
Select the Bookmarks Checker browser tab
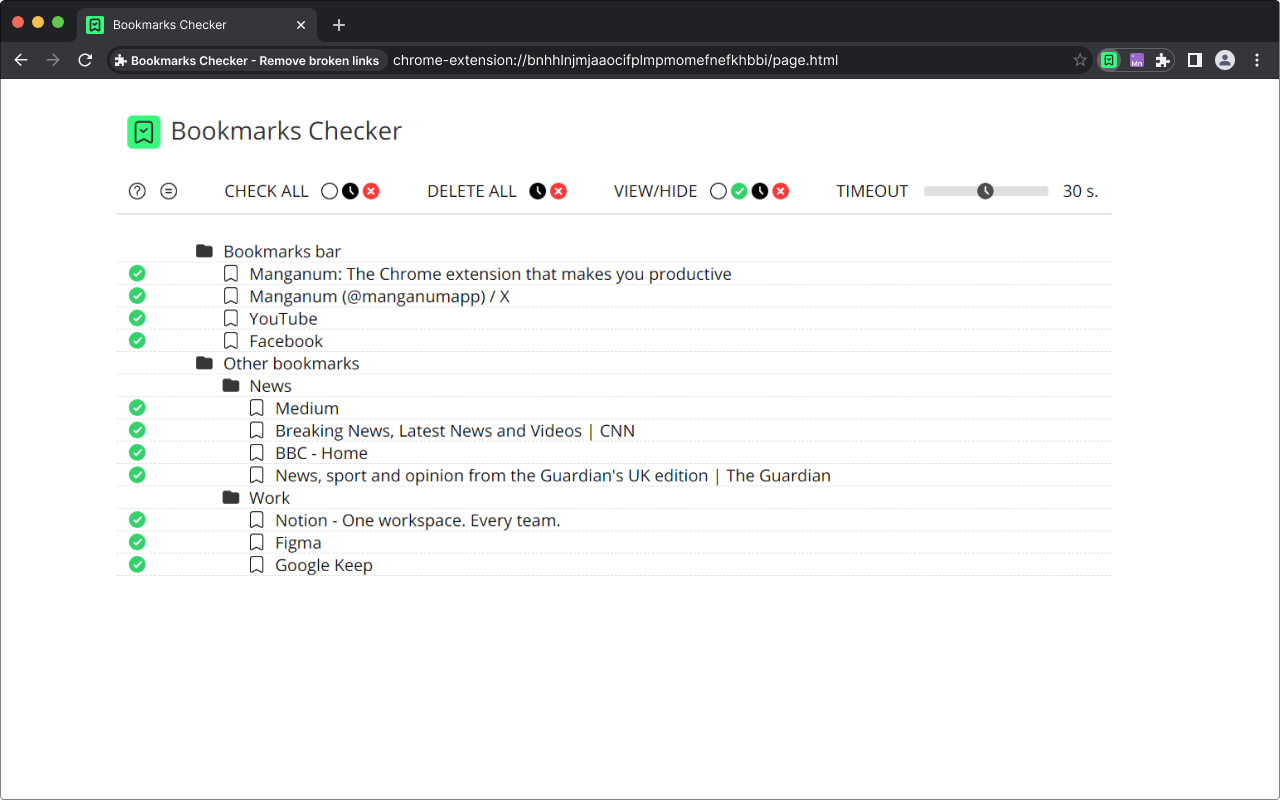click(x=197, y=24)
